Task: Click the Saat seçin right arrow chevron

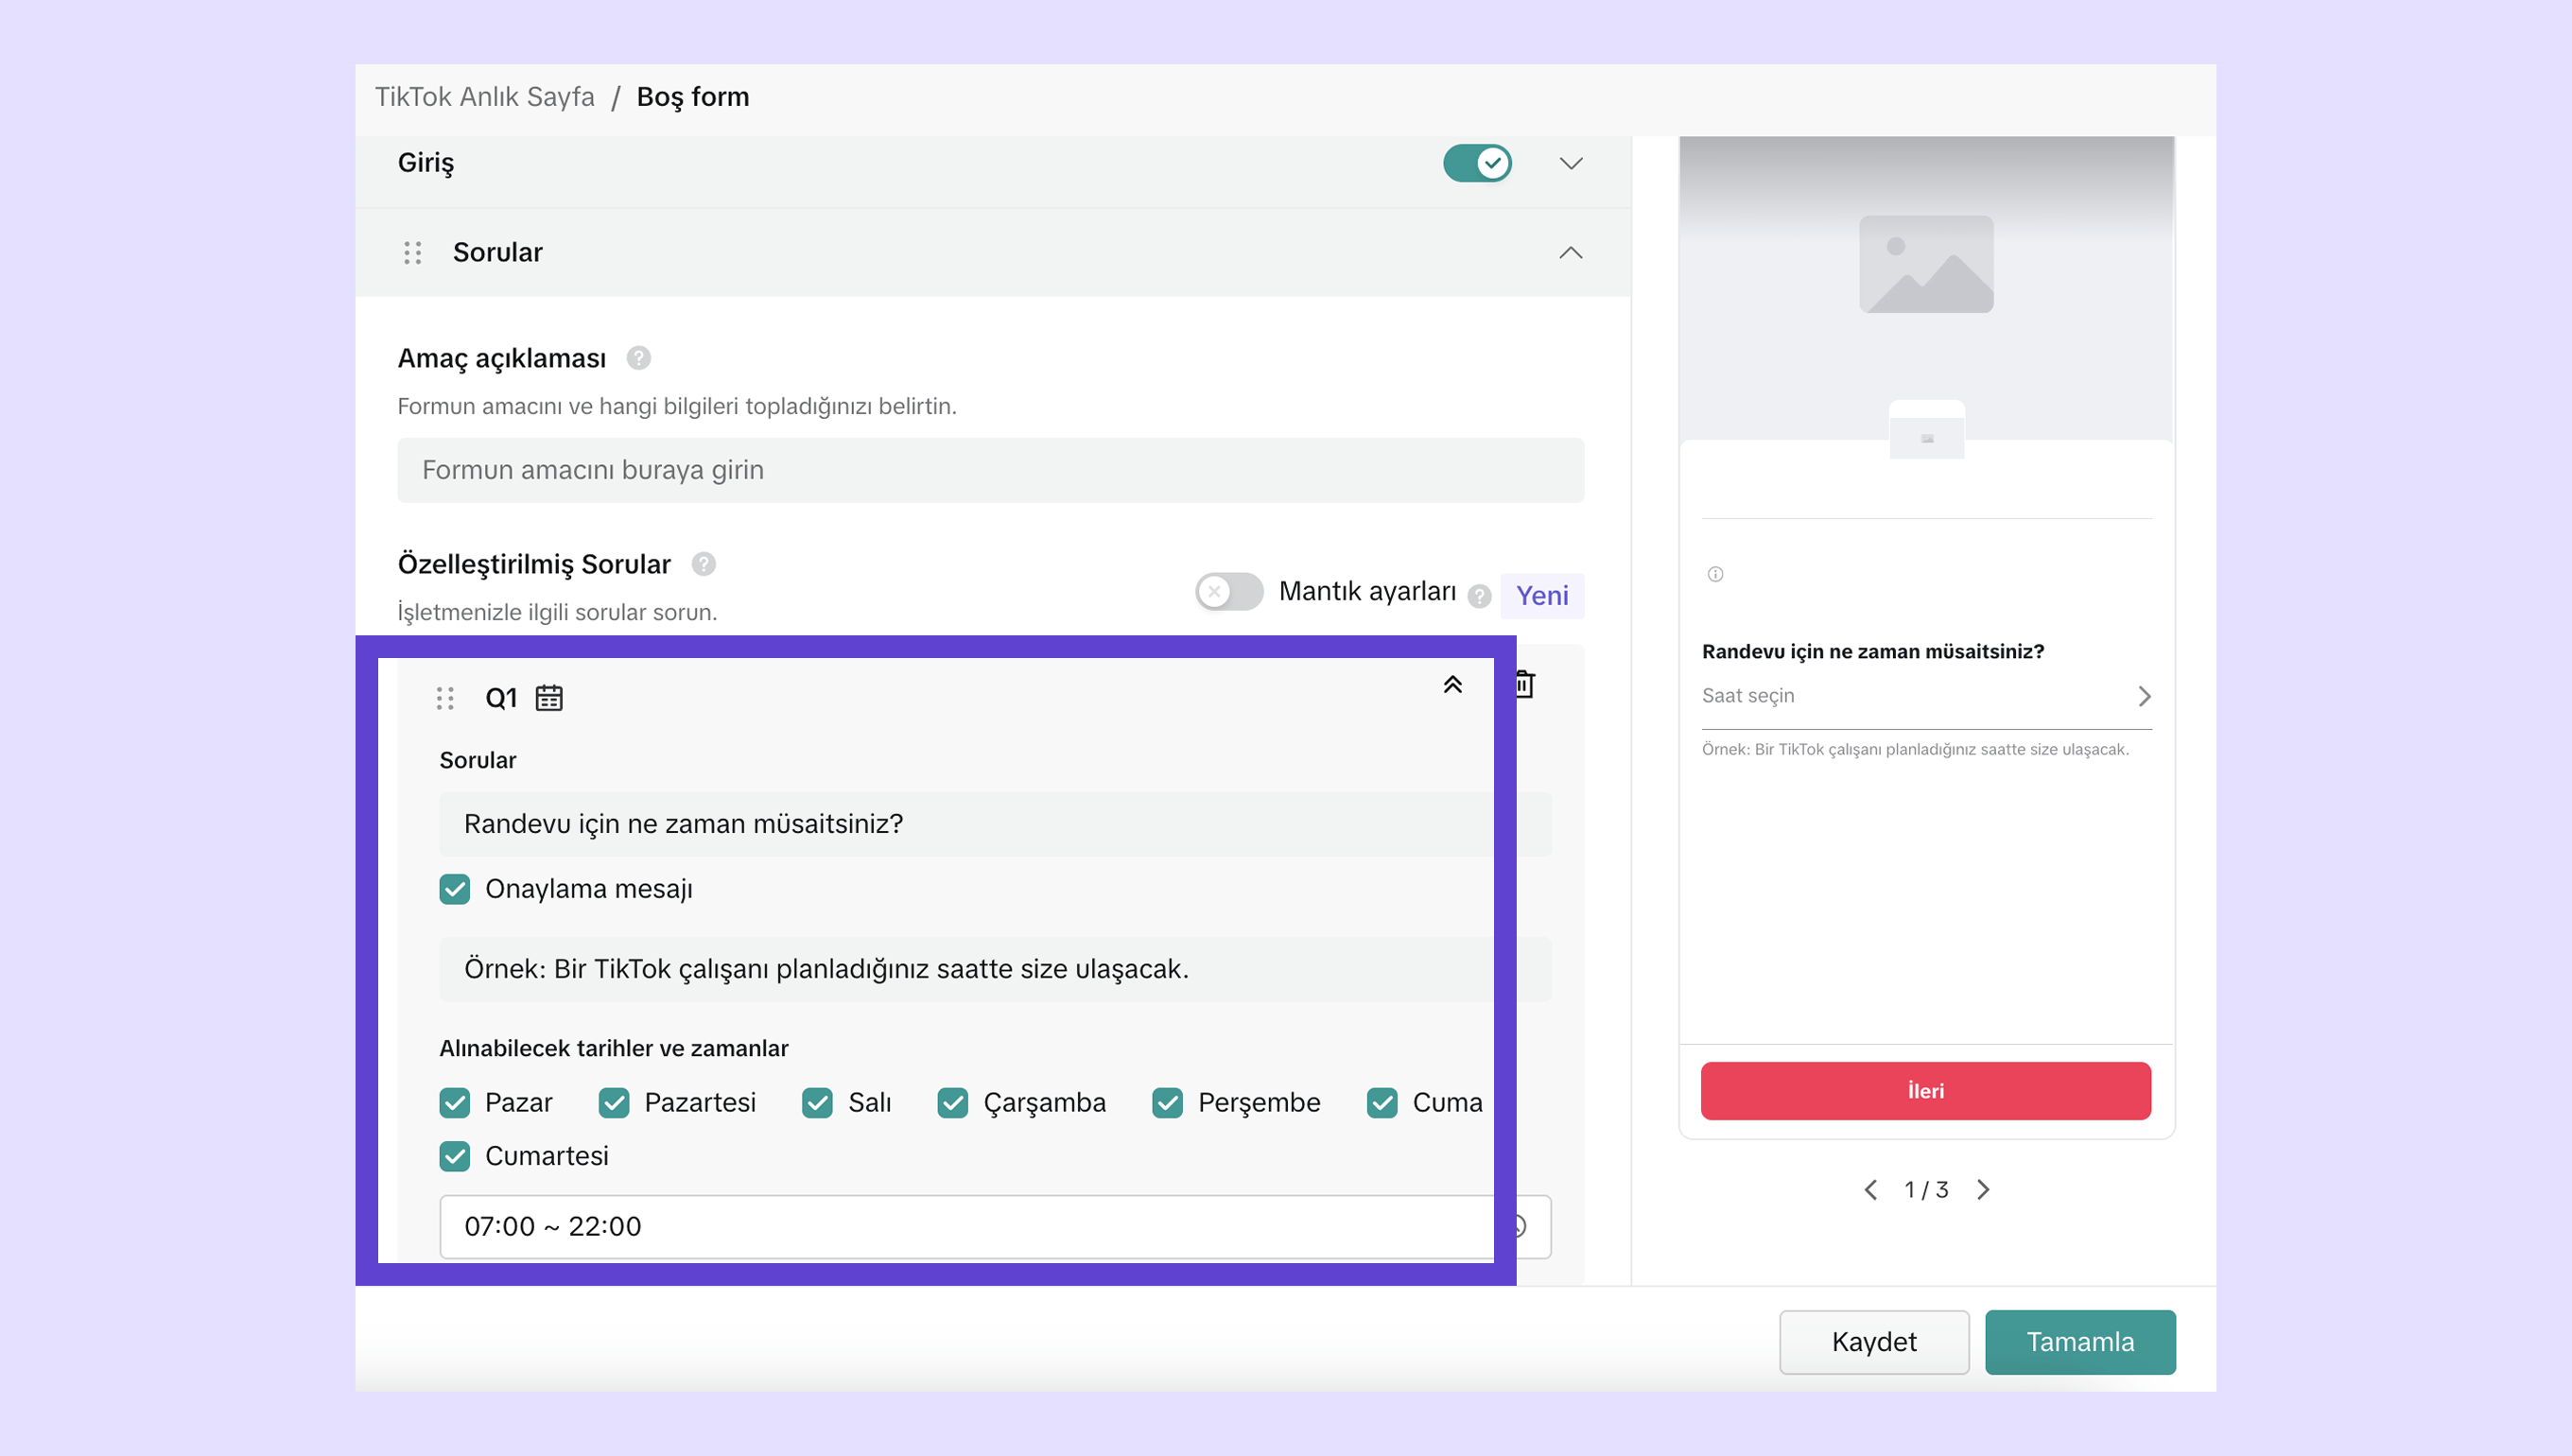Action: tap(2144, 696)
